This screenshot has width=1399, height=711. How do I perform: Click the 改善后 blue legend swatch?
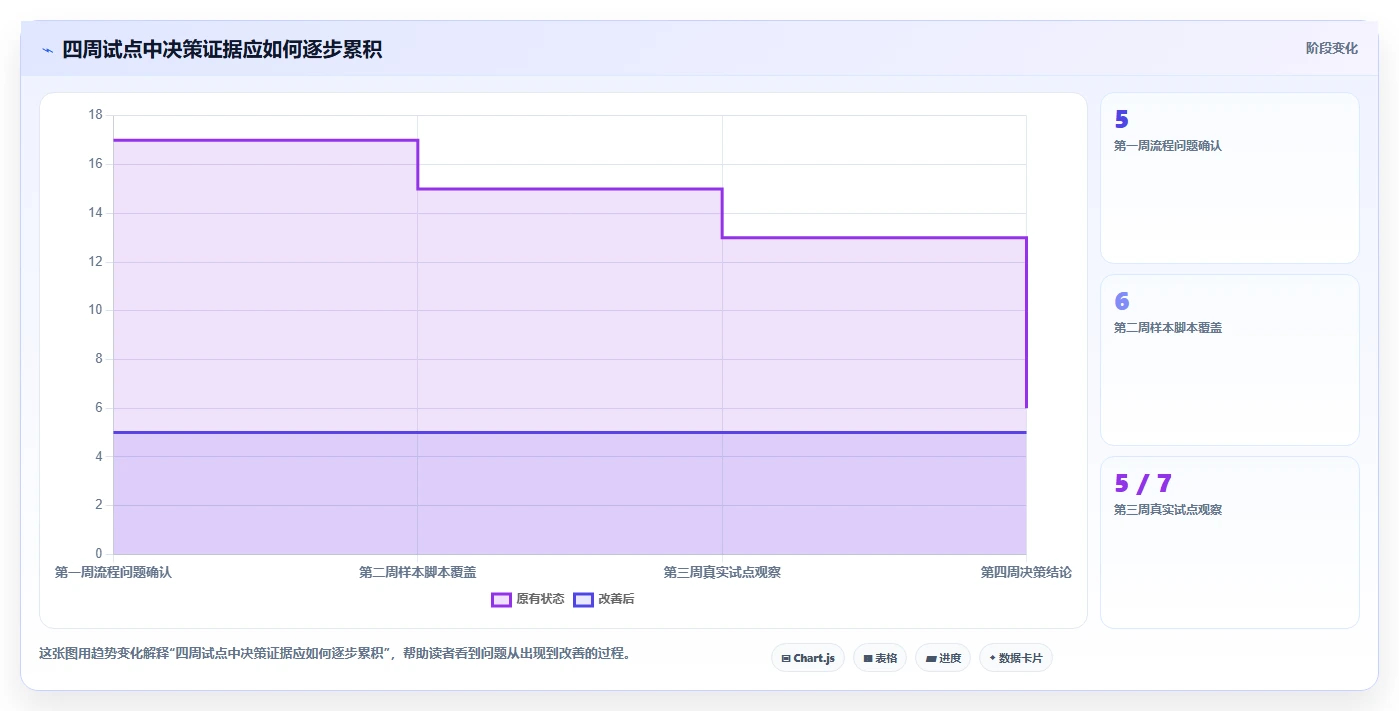pyautogui.click(x=583, y=599)
